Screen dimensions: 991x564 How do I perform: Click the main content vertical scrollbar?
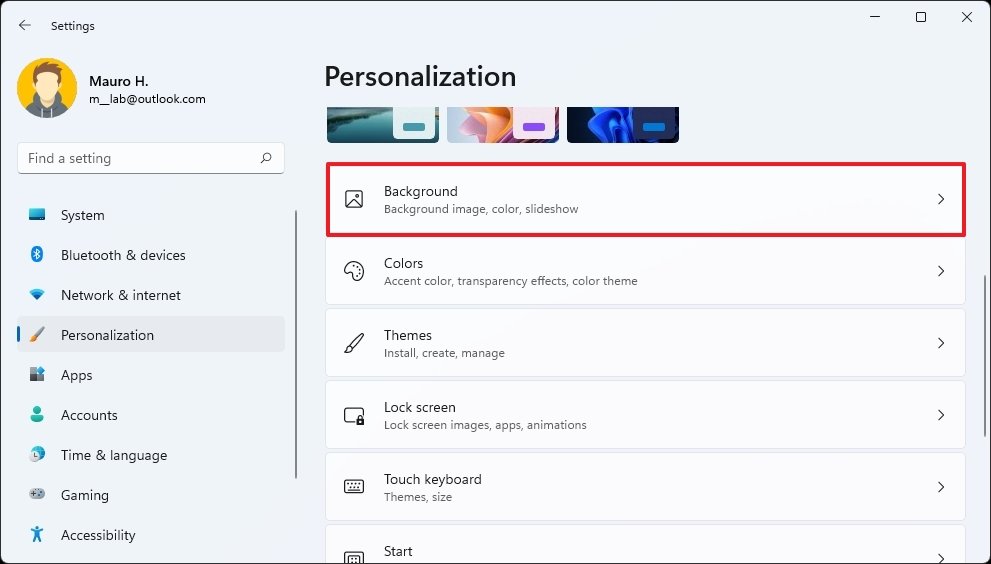click(x=985, y=355)
